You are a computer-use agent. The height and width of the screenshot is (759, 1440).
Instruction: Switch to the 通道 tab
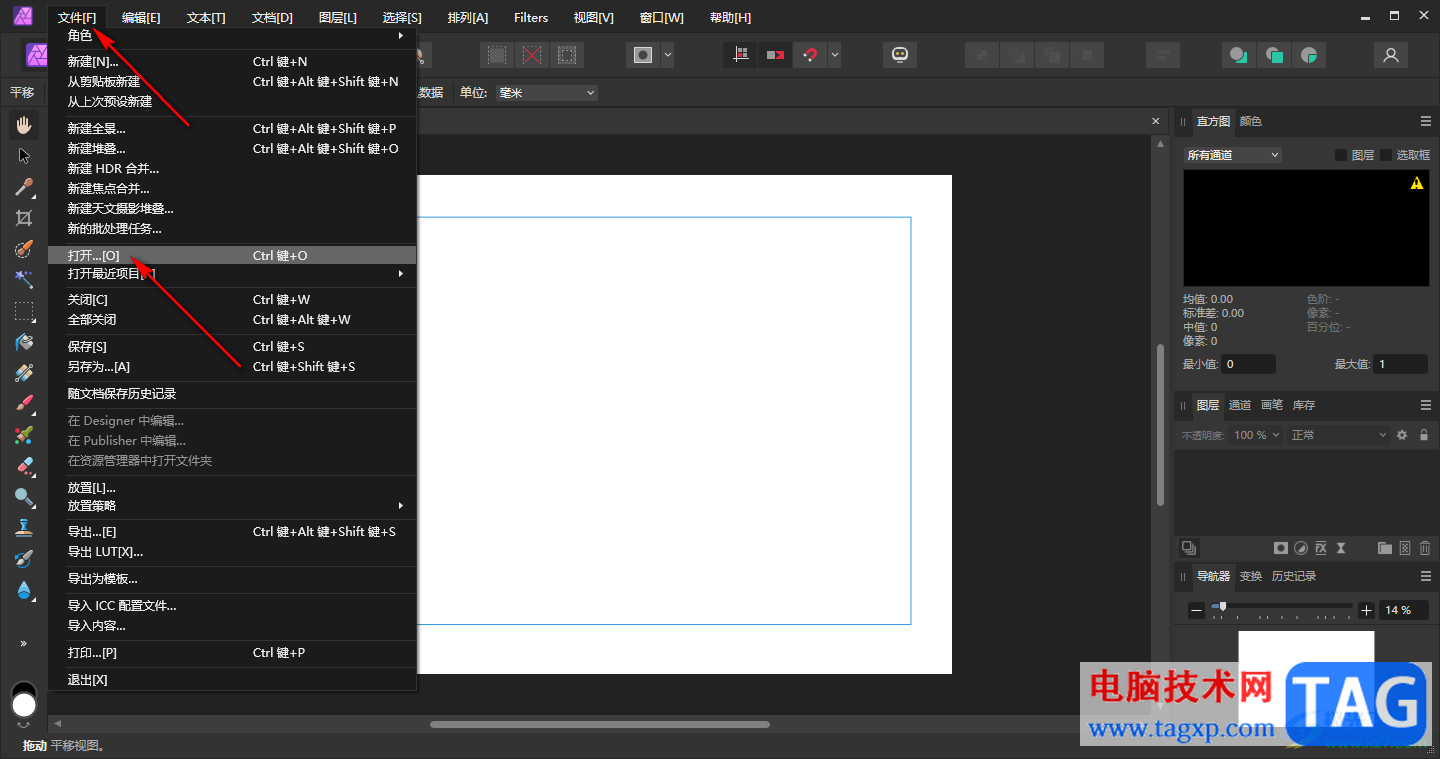coord(1240,405)
